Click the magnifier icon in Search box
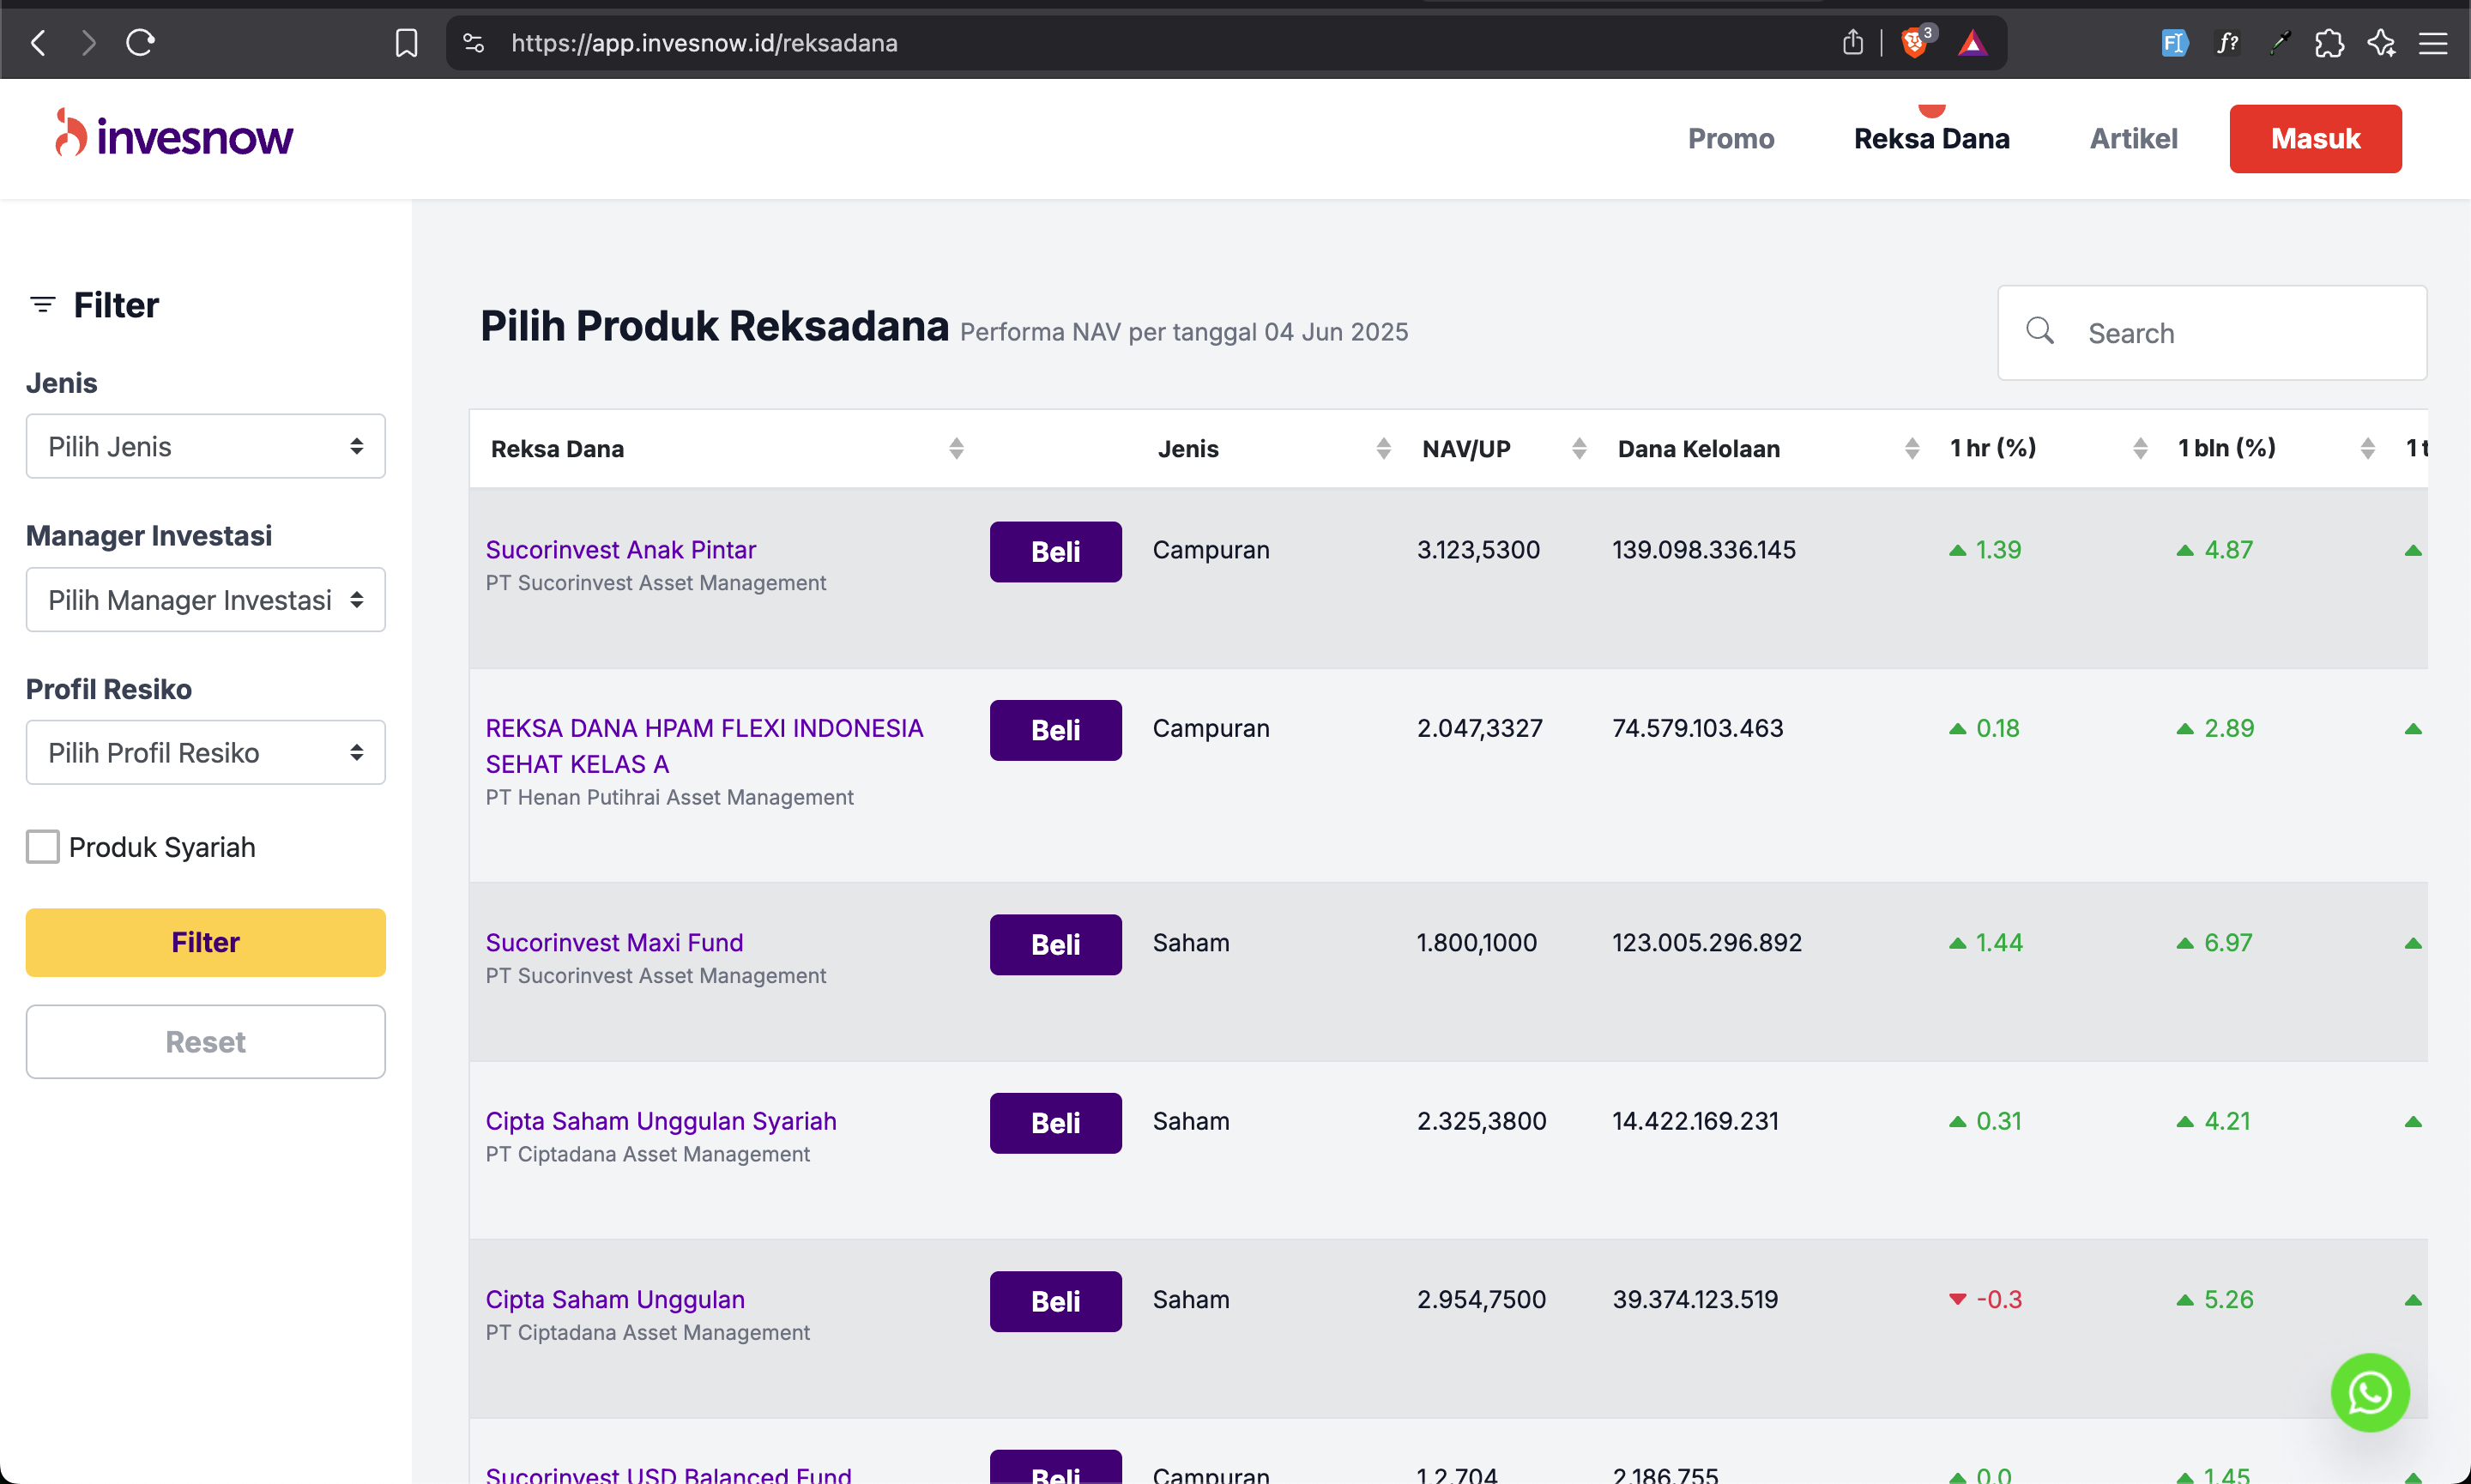Screen dimensions: 2471x1484 coord(2040,330)
